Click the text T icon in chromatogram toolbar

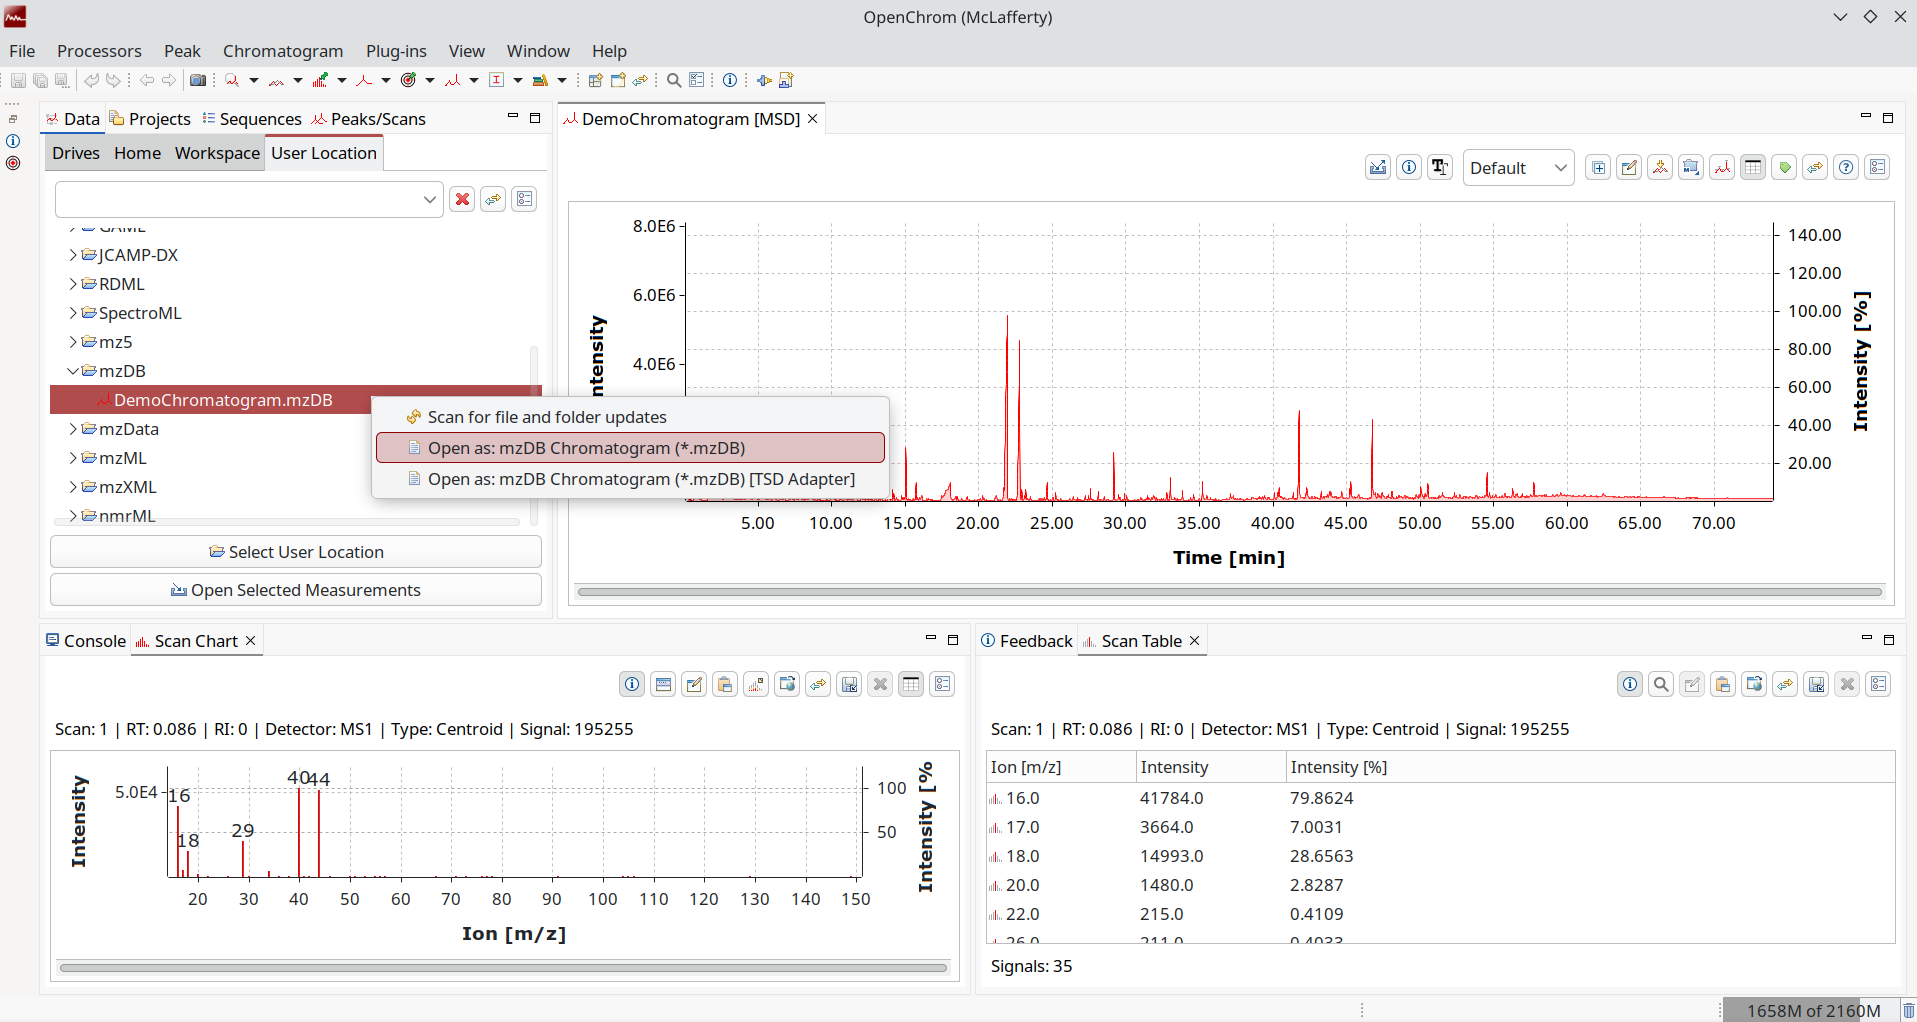[1440, 168]
